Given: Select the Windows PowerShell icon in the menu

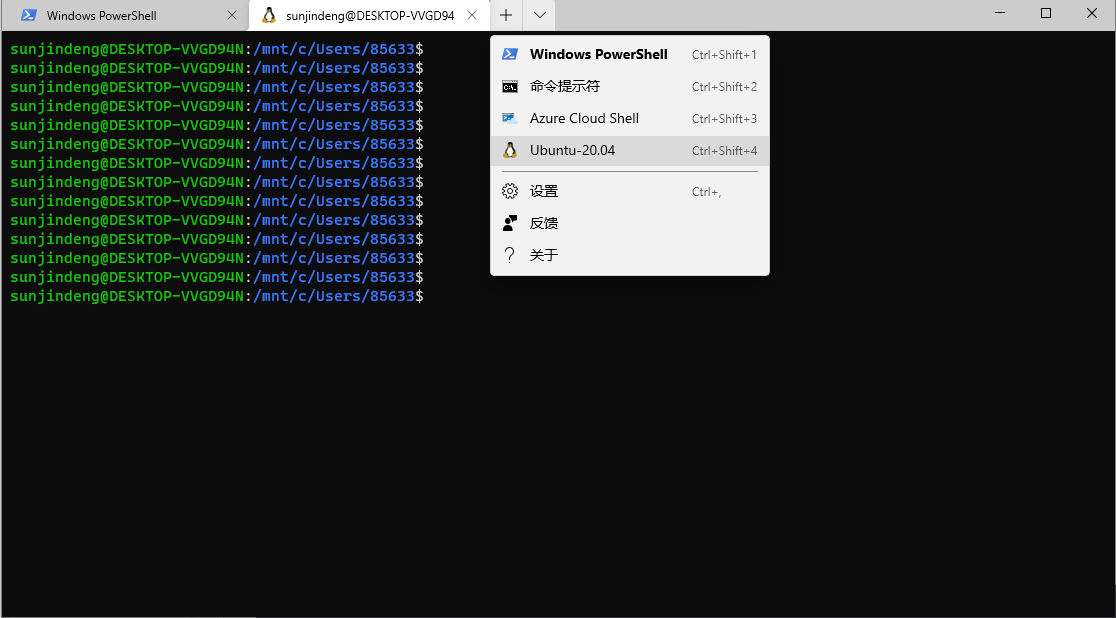Looking at the screenshot, I should click(x=511, y=54).
